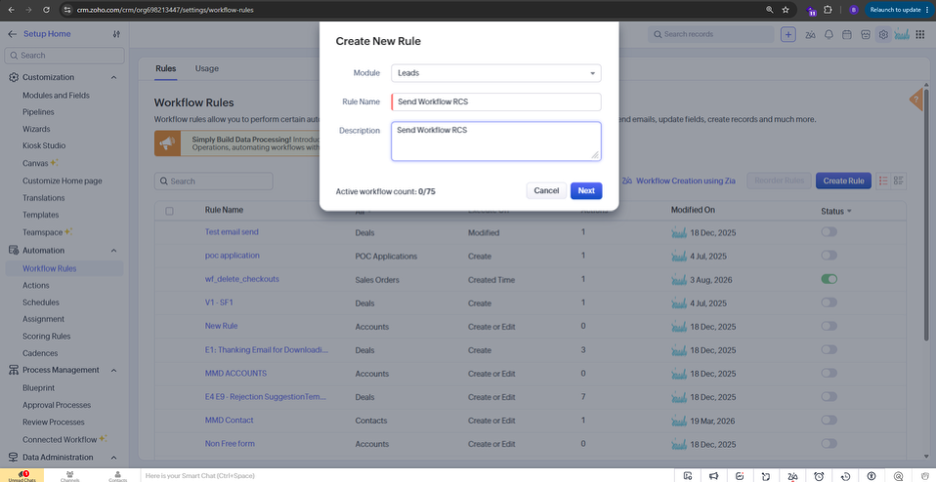Switch to the Rules tab
Image resolution: width=936 pixels, height=482 pixels.
pos(165,69)
